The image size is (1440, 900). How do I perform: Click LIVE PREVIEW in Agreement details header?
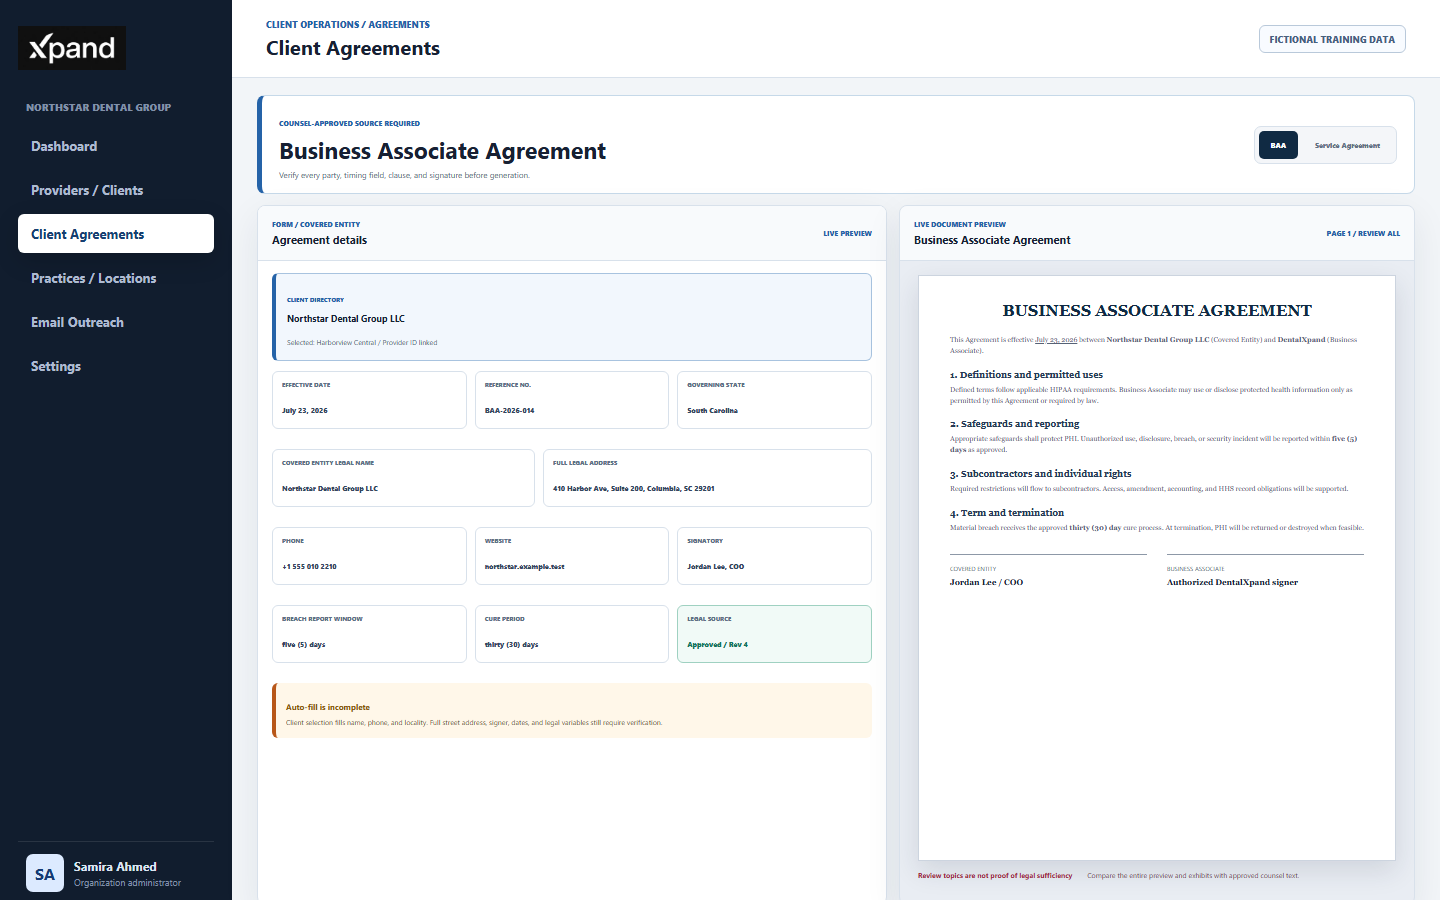[847, 233]
